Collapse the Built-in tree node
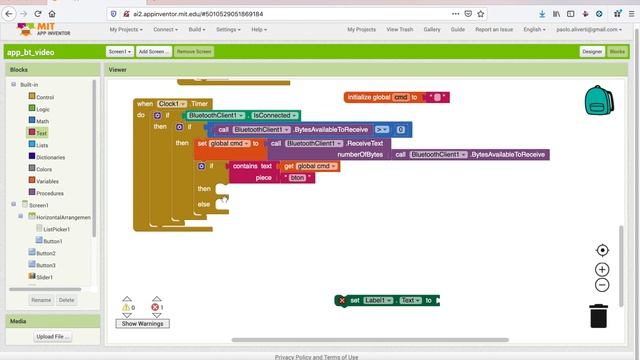 pyautogui.click(x=13, y=84)
